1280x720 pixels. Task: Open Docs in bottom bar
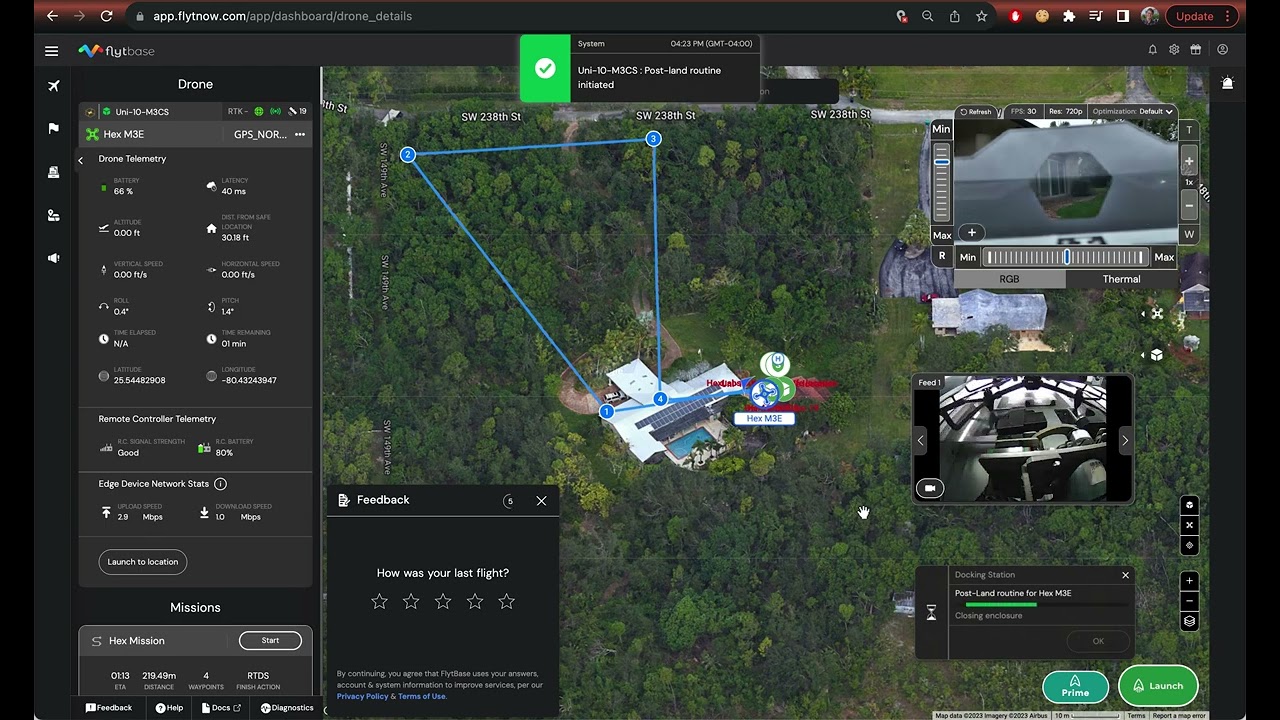pos(221,708)
